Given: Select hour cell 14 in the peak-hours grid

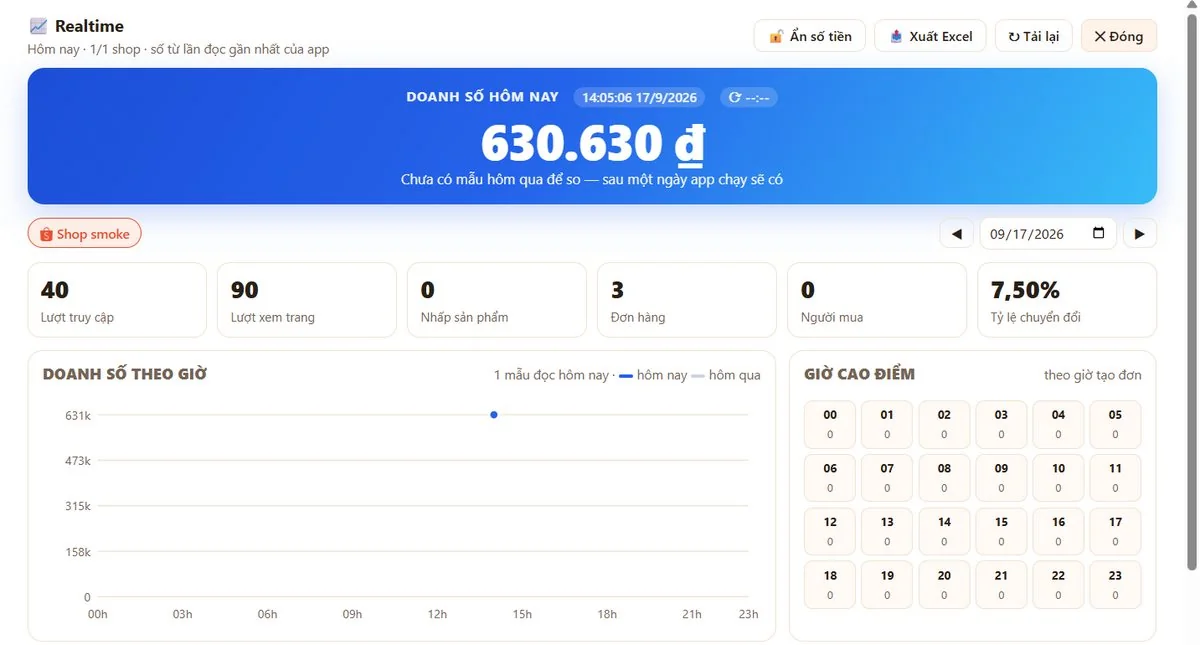Looking at the screenshot, I should (x=944, y=531).
